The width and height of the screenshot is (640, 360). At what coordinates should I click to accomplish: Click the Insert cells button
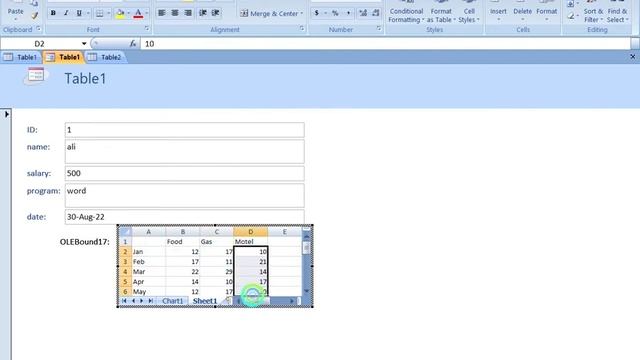pos(498,12)
